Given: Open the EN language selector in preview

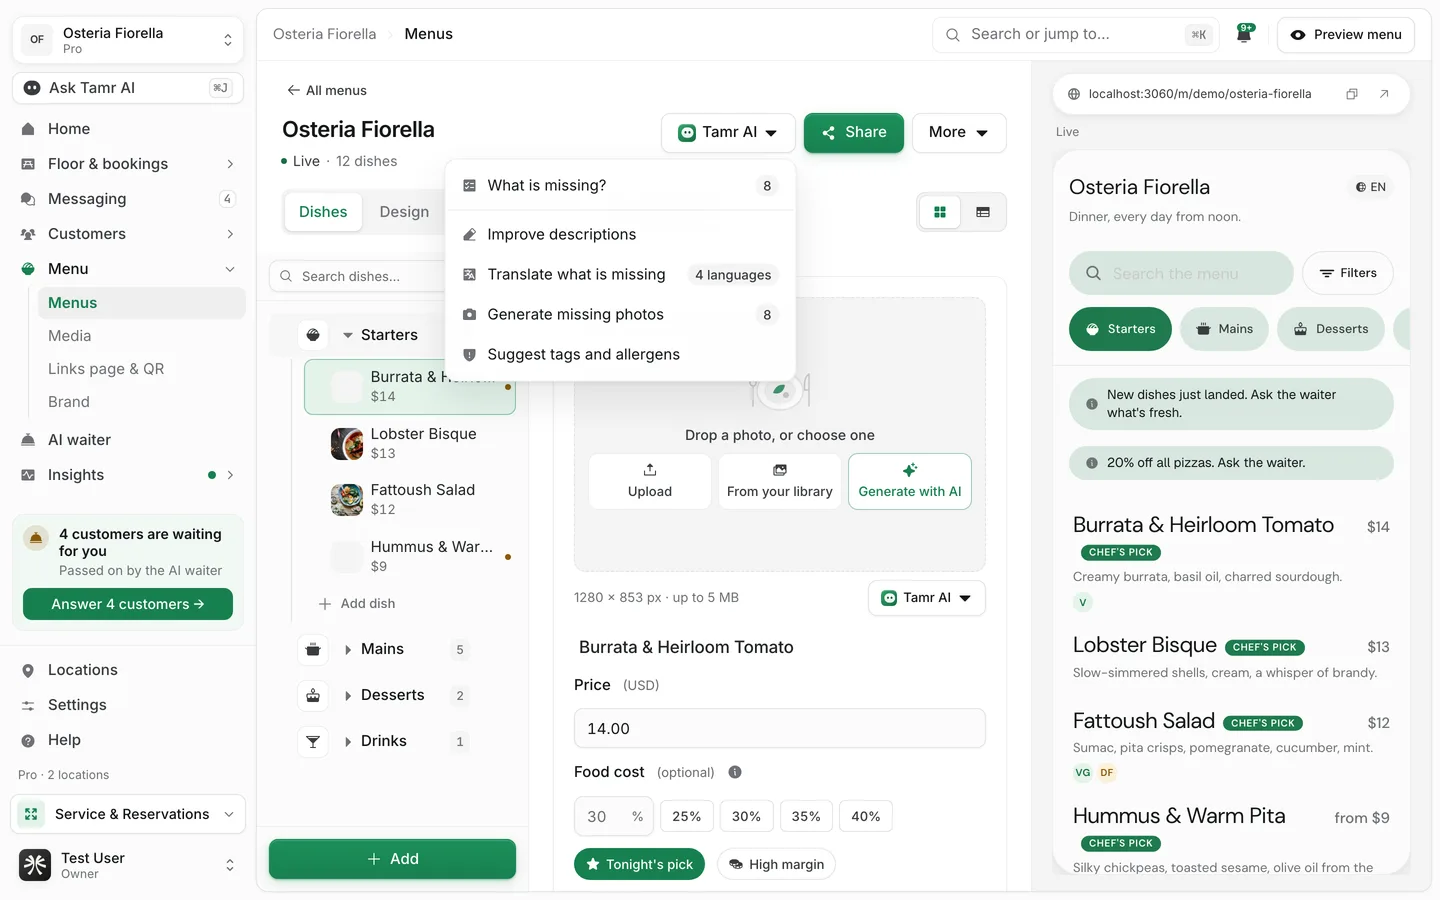Looking at the screenshot, I should tap(1371, 187).
